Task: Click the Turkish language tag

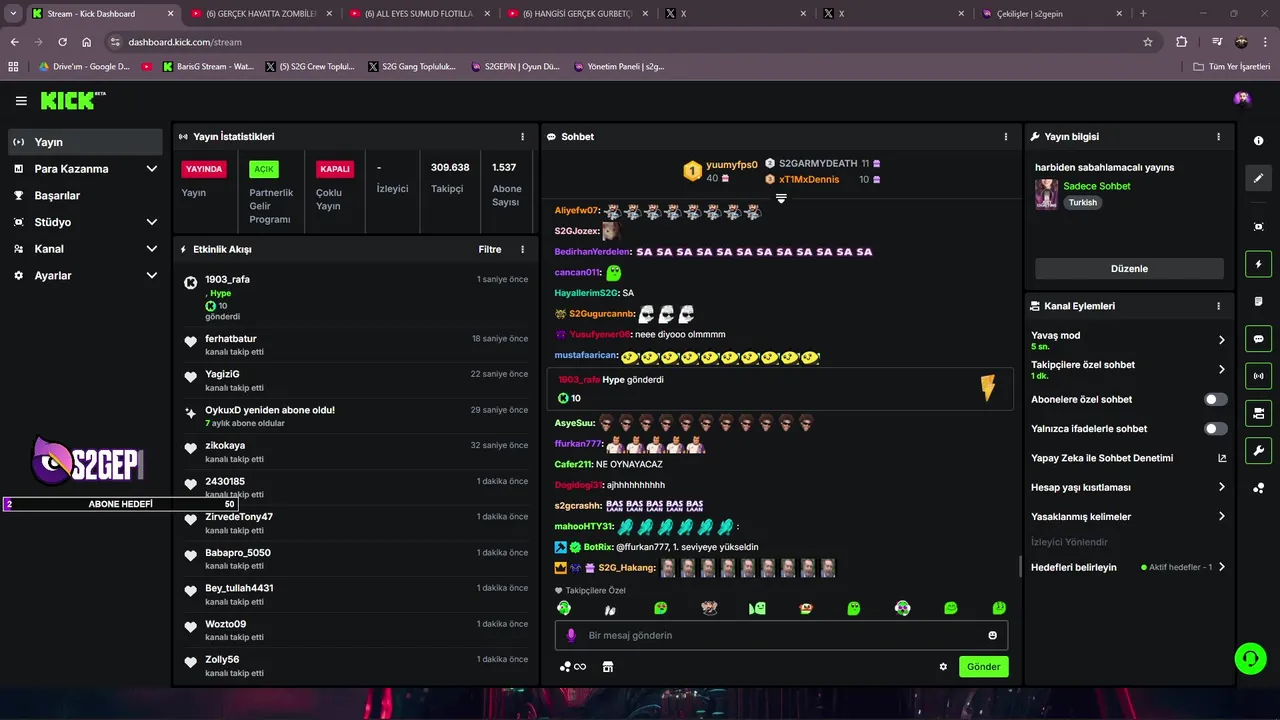Action: (1082, 202)
